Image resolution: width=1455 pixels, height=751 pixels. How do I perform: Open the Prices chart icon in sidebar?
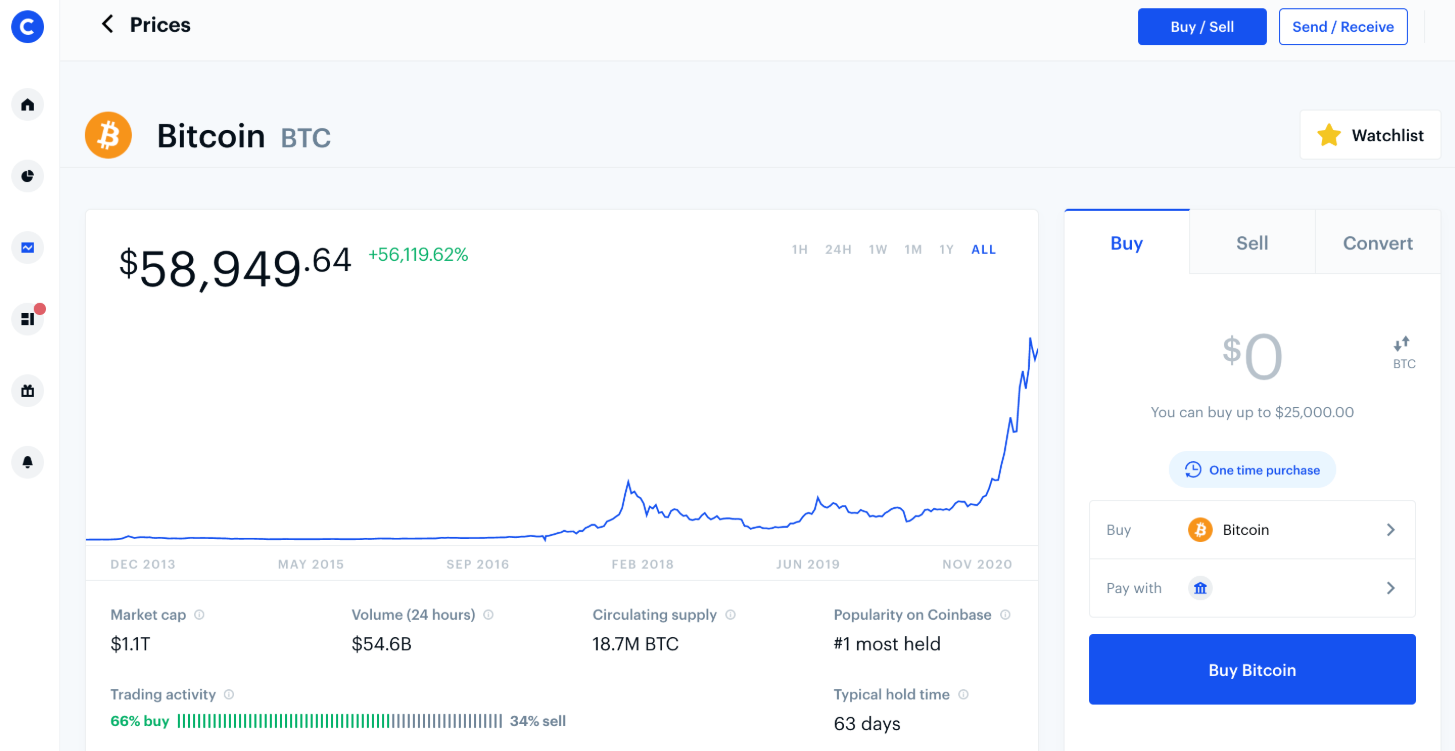click(x=27, y=247)
